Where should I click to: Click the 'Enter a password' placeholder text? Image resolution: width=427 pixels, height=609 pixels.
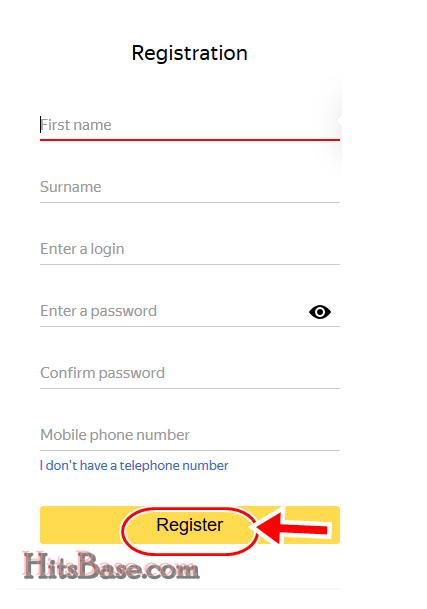99,311
